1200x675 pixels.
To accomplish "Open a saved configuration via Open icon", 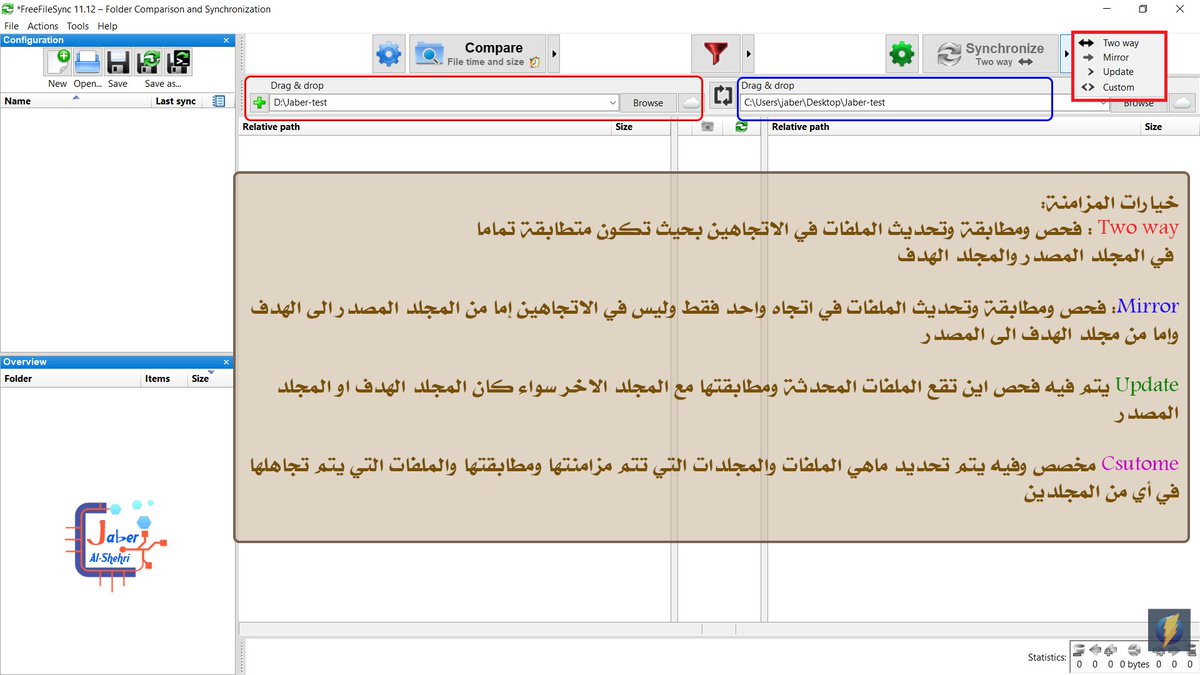I will point(87,62).
